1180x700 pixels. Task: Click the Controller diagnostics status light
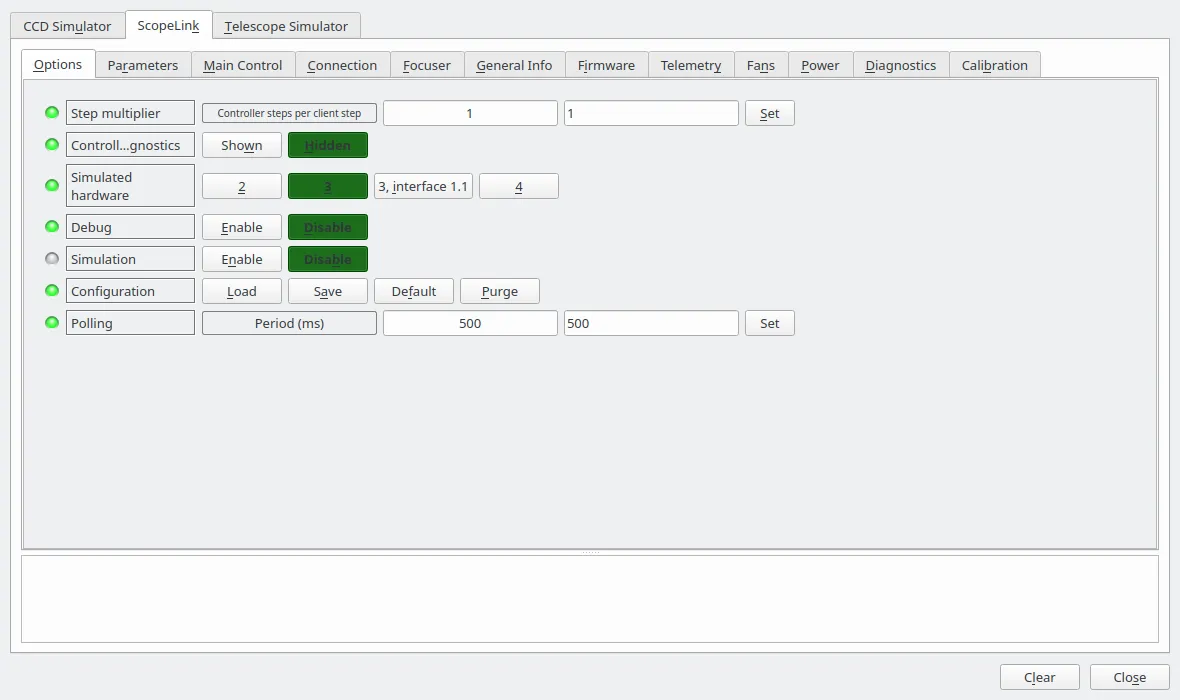[52, 145]
